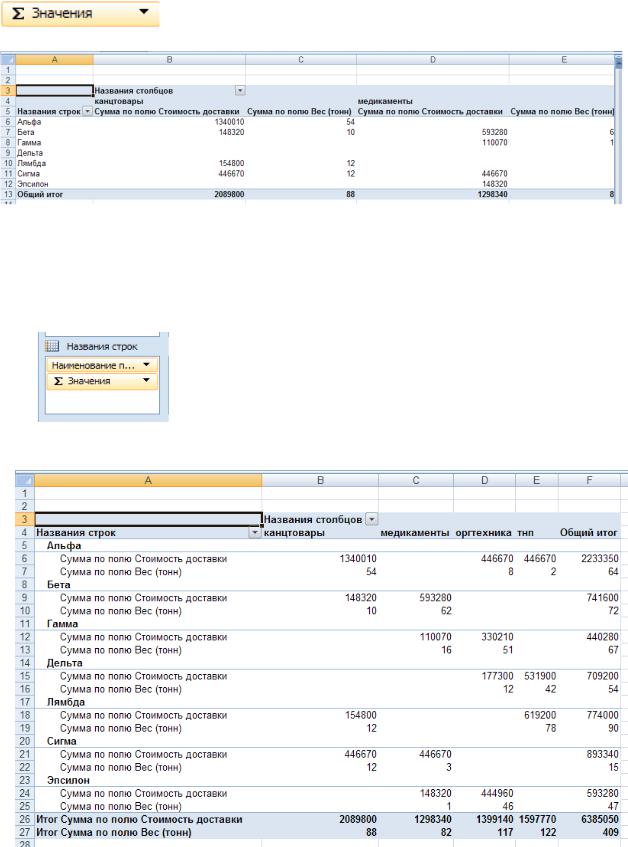Click Гамма total value 440280
This screenshot has width=628, height=847.
click(603, 637)
